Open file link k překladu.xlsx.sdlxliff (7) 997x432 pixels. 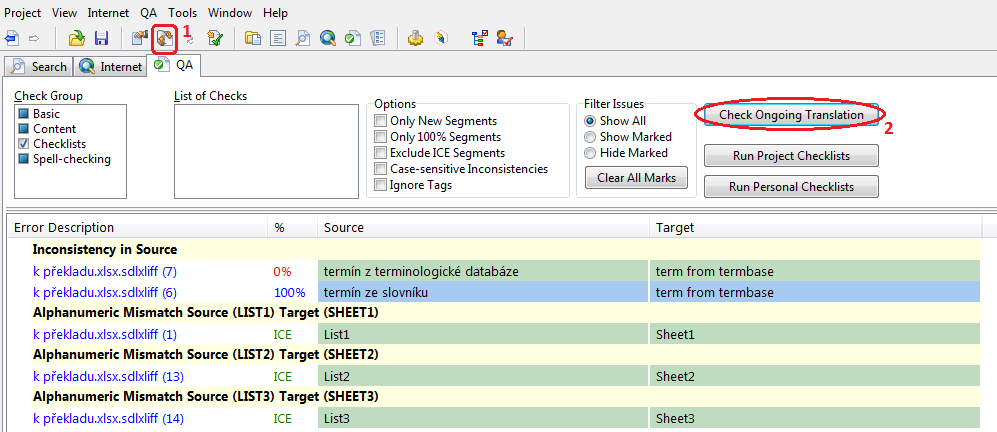tap(105, 272)
